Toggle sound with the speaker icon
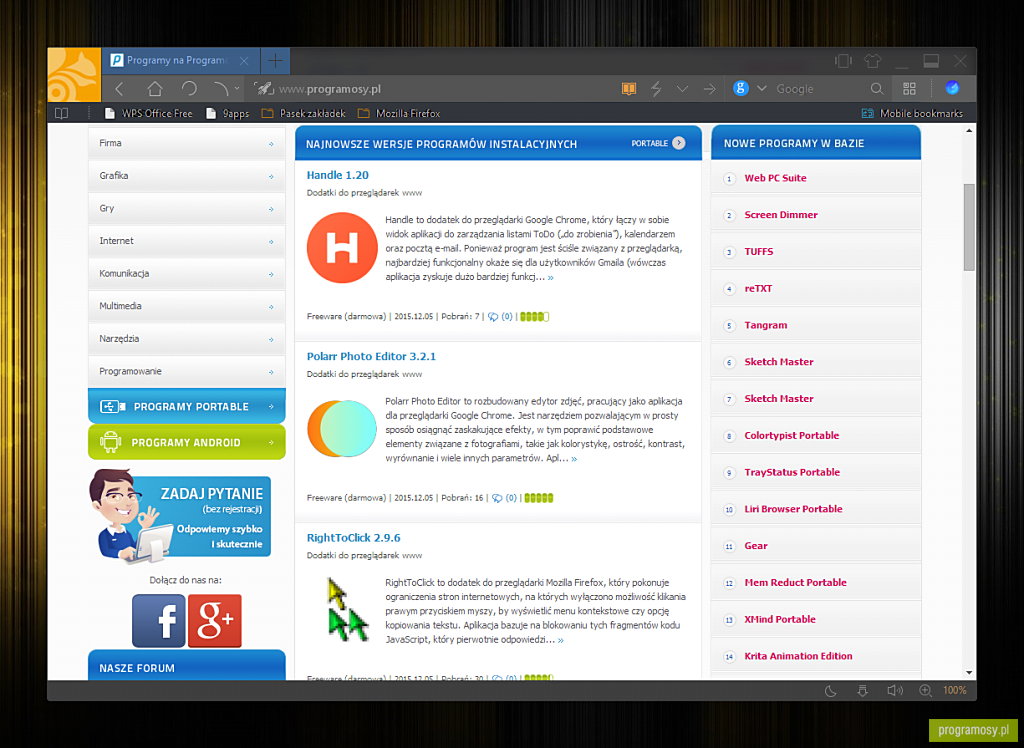The height and width of the screenshot is (748, 1024). coord(895,691)
